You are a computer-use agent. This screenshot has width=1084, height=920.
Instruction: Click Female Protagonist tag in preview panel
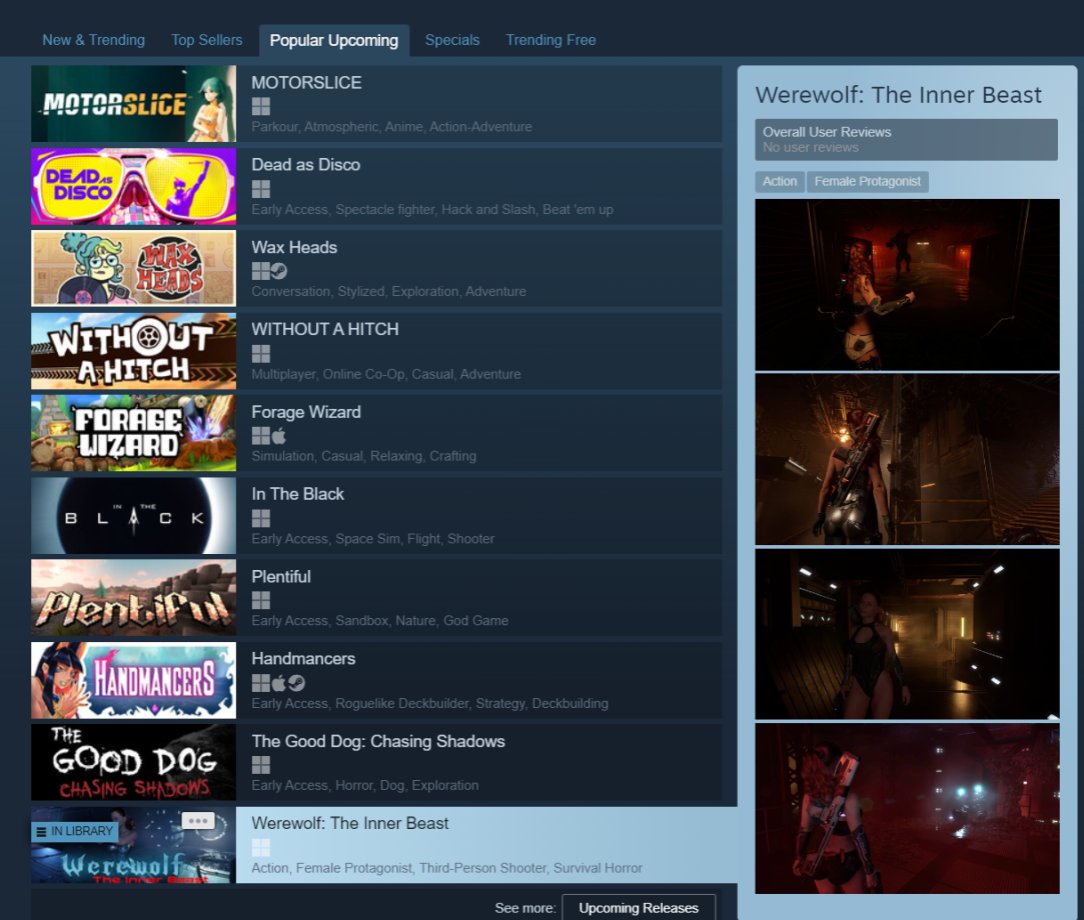[x=867, y=181]
